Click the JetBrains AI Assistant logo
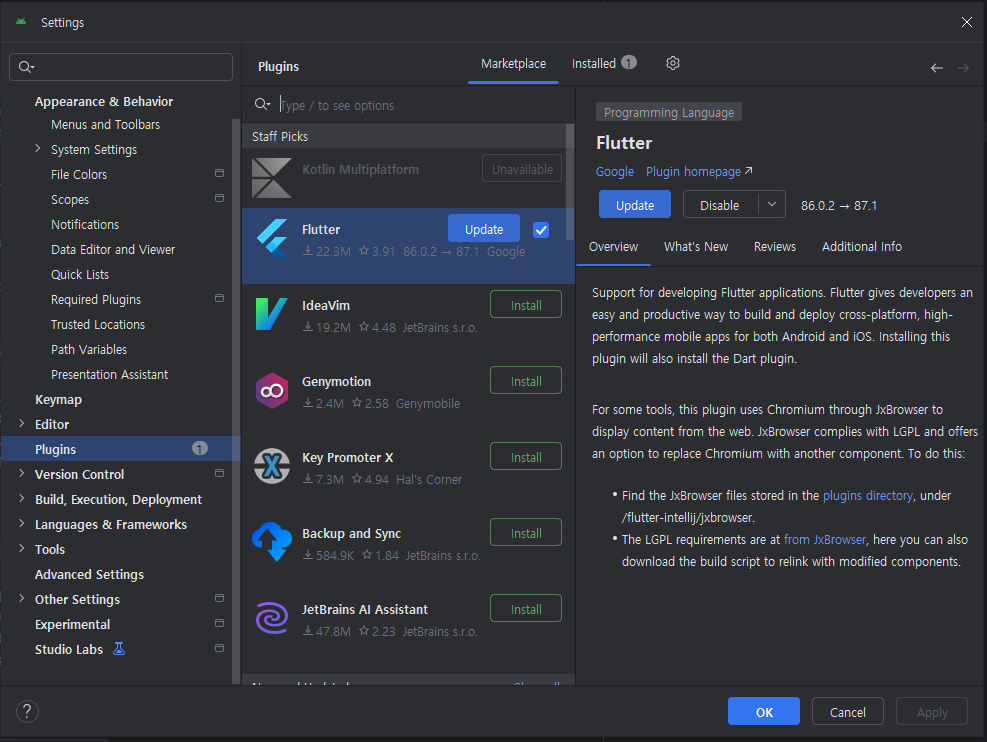 272,618
